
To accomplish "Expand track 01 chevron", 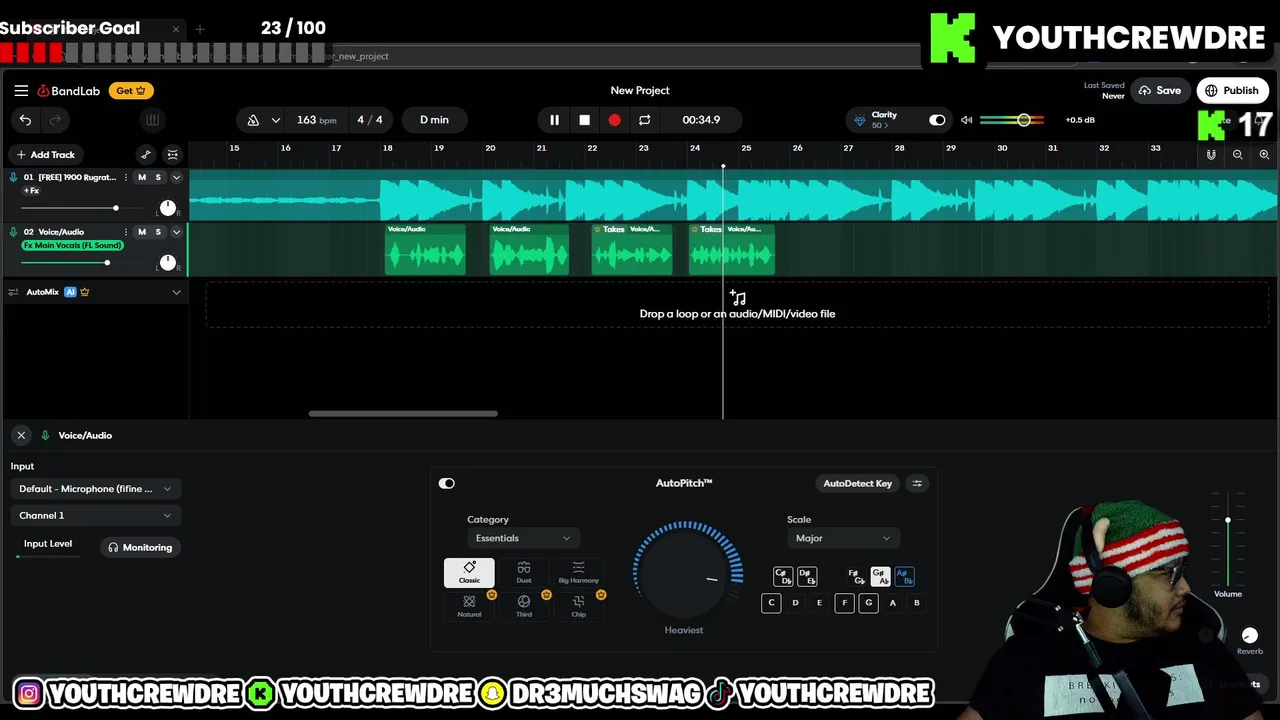I will pyautogui.click(x=176, y=177).
